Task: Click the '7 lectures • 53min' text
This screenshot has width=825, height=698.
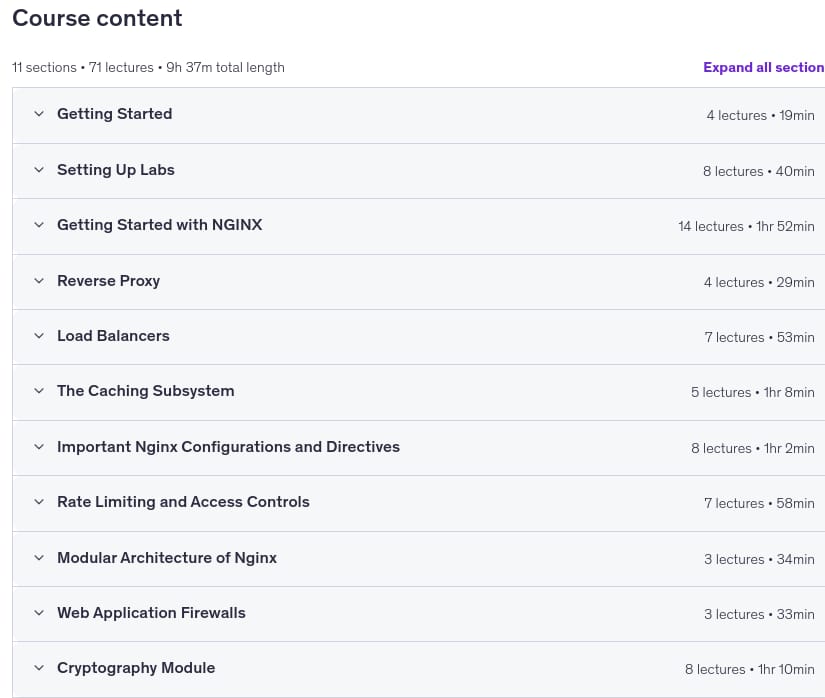Action: point(759,337)
